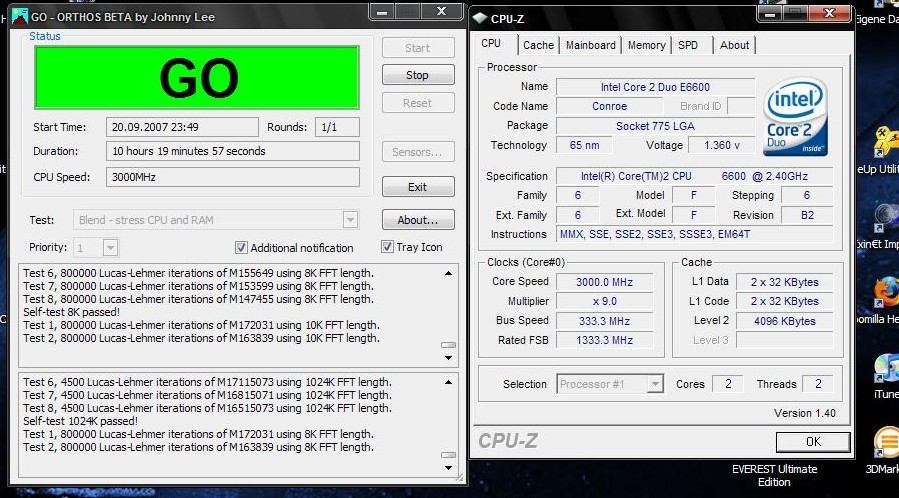
Task: Click the Intel Core 2 Duo logo
Action: tap(795, 117)
